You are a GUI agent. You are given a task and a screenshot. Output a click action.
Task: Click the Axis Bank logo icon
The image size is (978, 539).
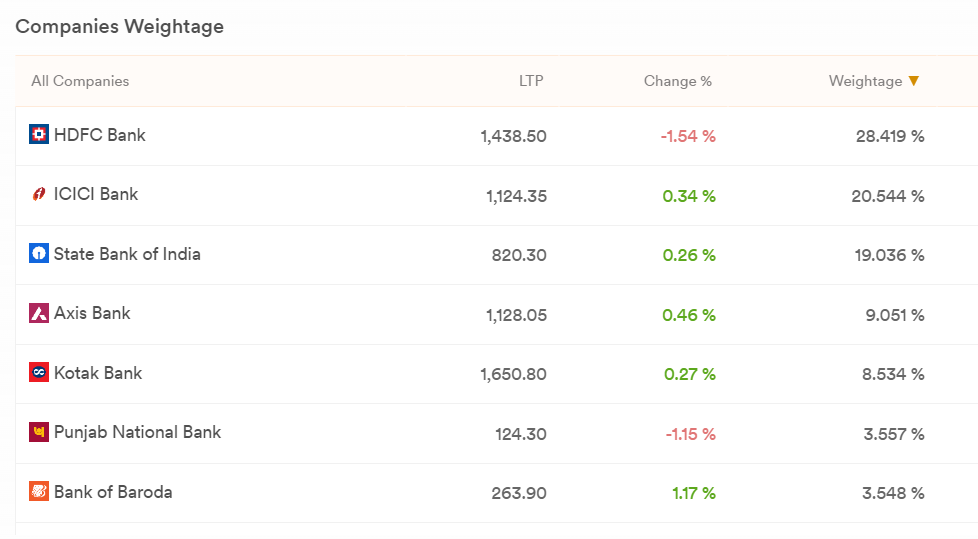click(x=39, y=313)
